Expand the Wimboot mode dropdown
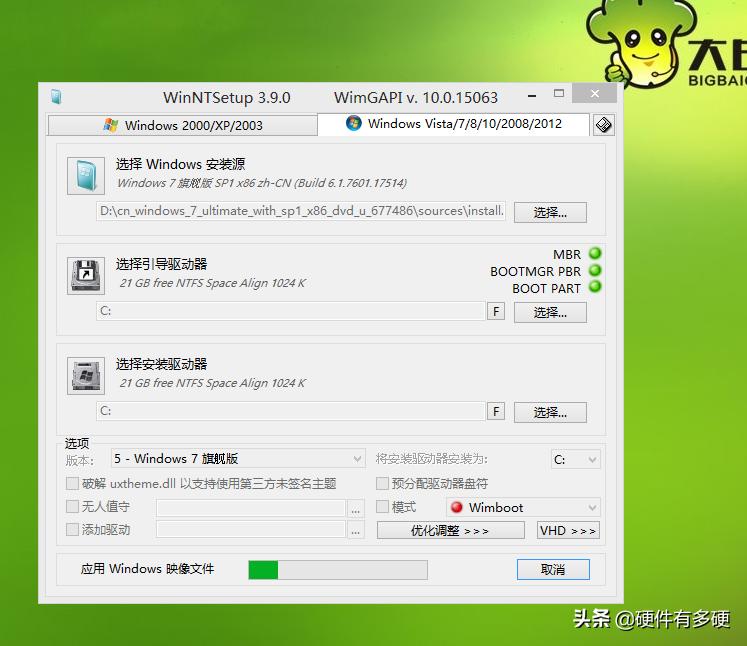Viewport: 747px width, 646px height. click(523, 507)
